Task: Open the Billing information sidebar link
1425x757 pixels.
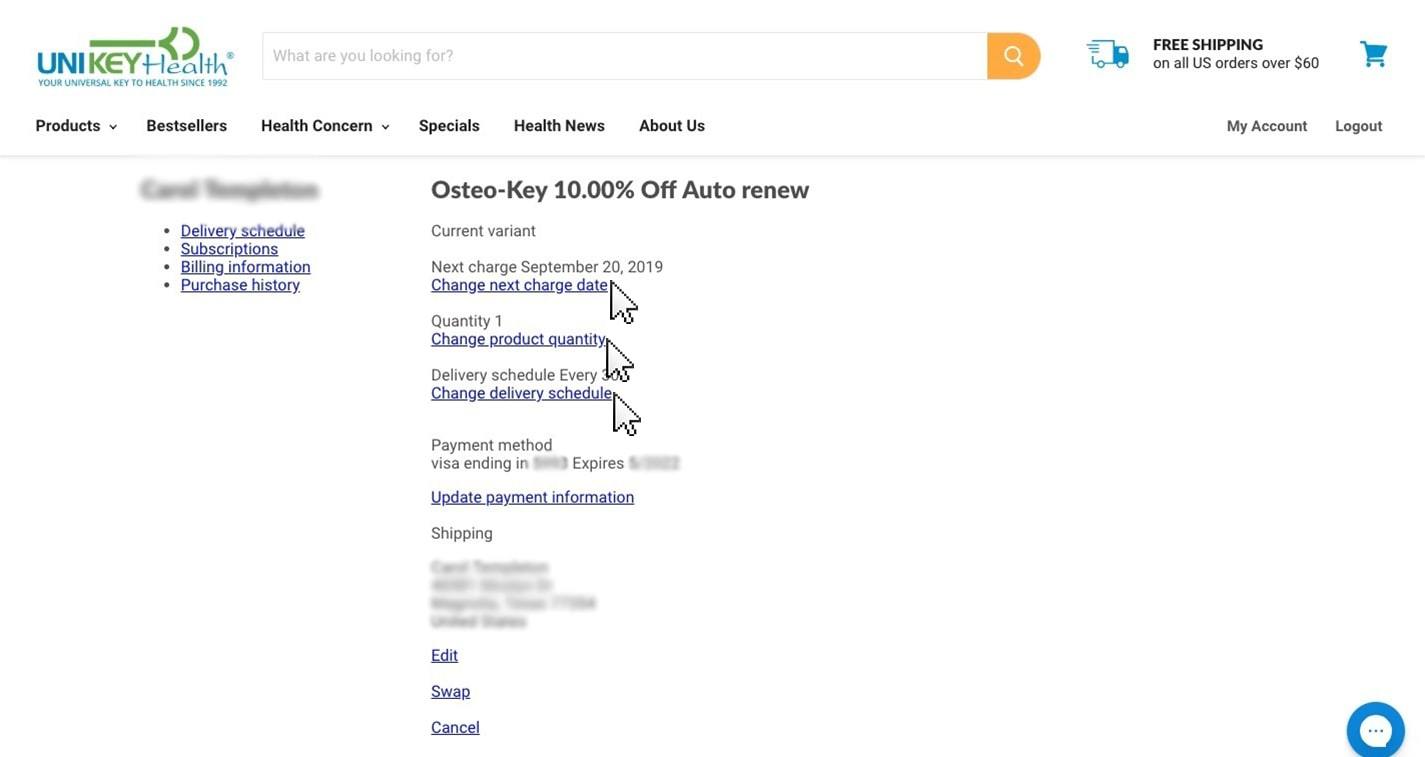Action: pos(246,267)
